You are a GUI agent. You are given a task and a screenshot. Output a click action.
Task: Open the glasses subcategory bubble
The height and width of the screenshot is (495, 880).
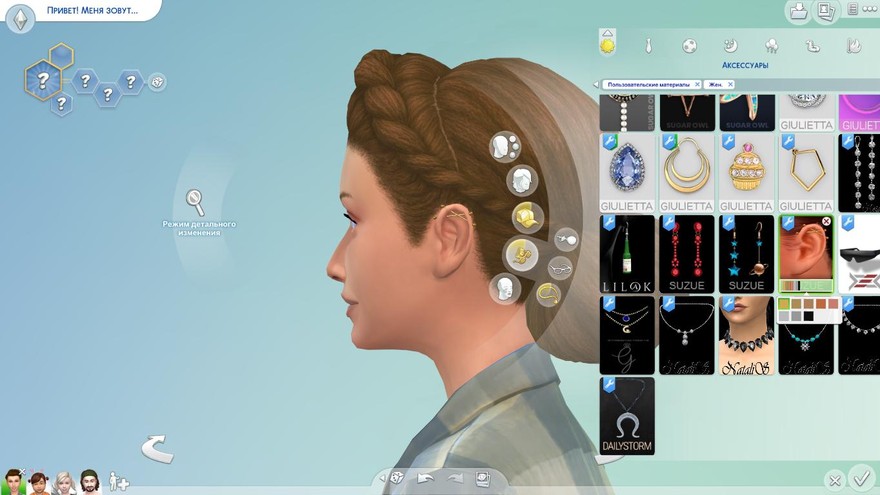click(560, 269)
